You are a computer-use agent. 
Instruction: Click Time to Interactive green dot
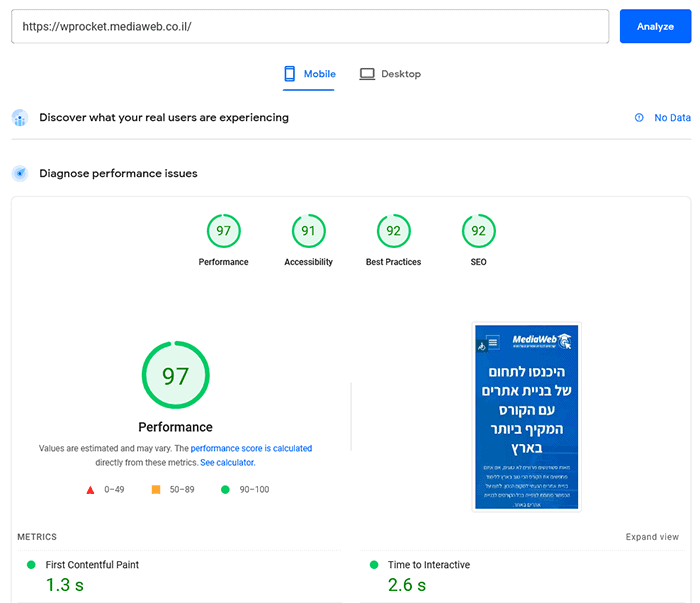[374, 565]
